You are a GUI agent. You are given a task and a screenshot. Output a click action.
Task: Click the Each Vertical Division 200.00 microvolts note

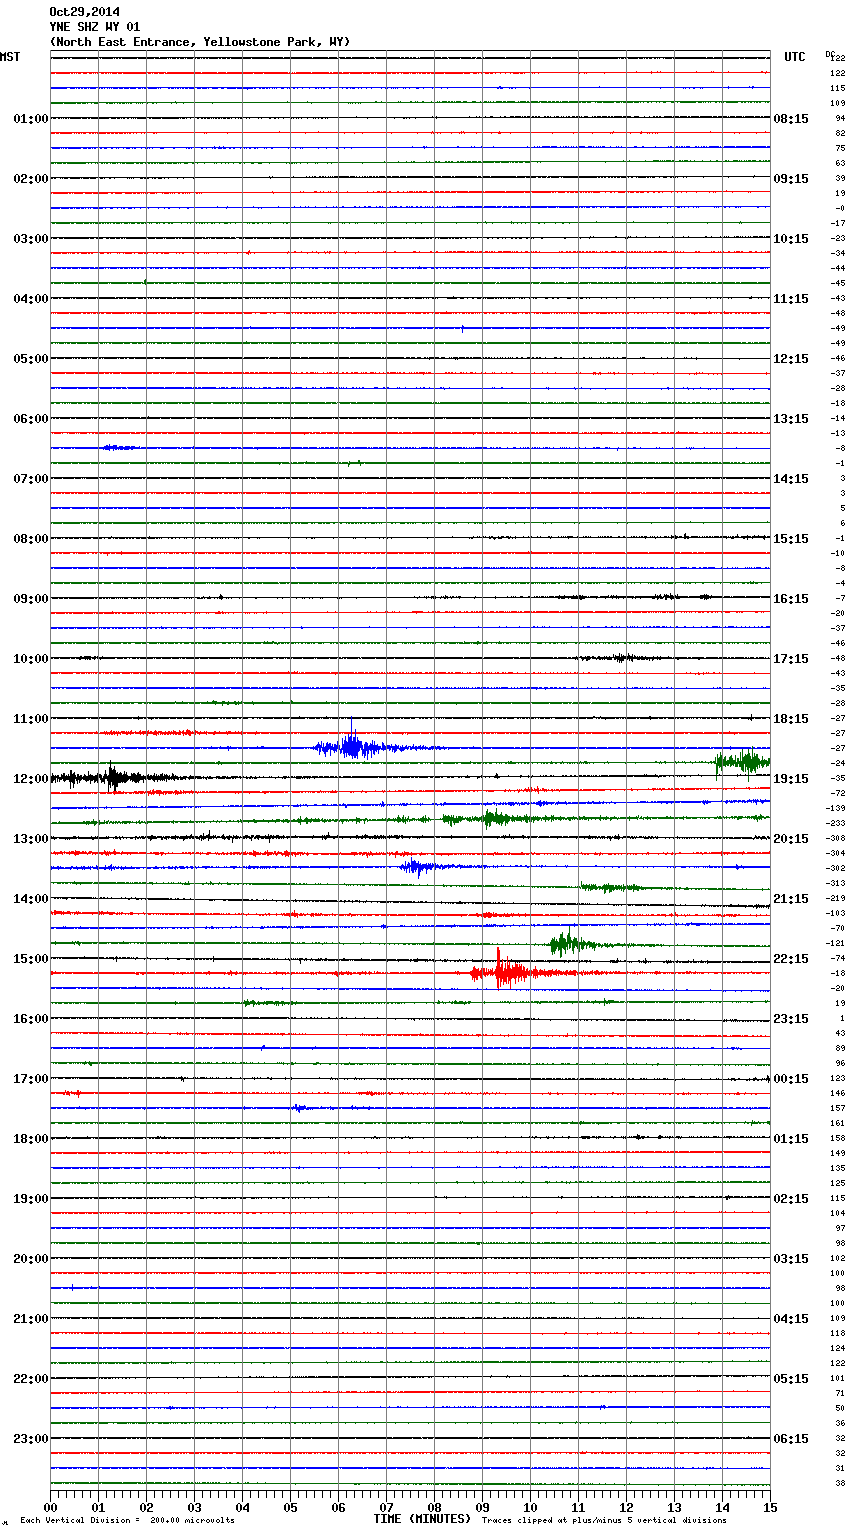(x=127, y=1520)
